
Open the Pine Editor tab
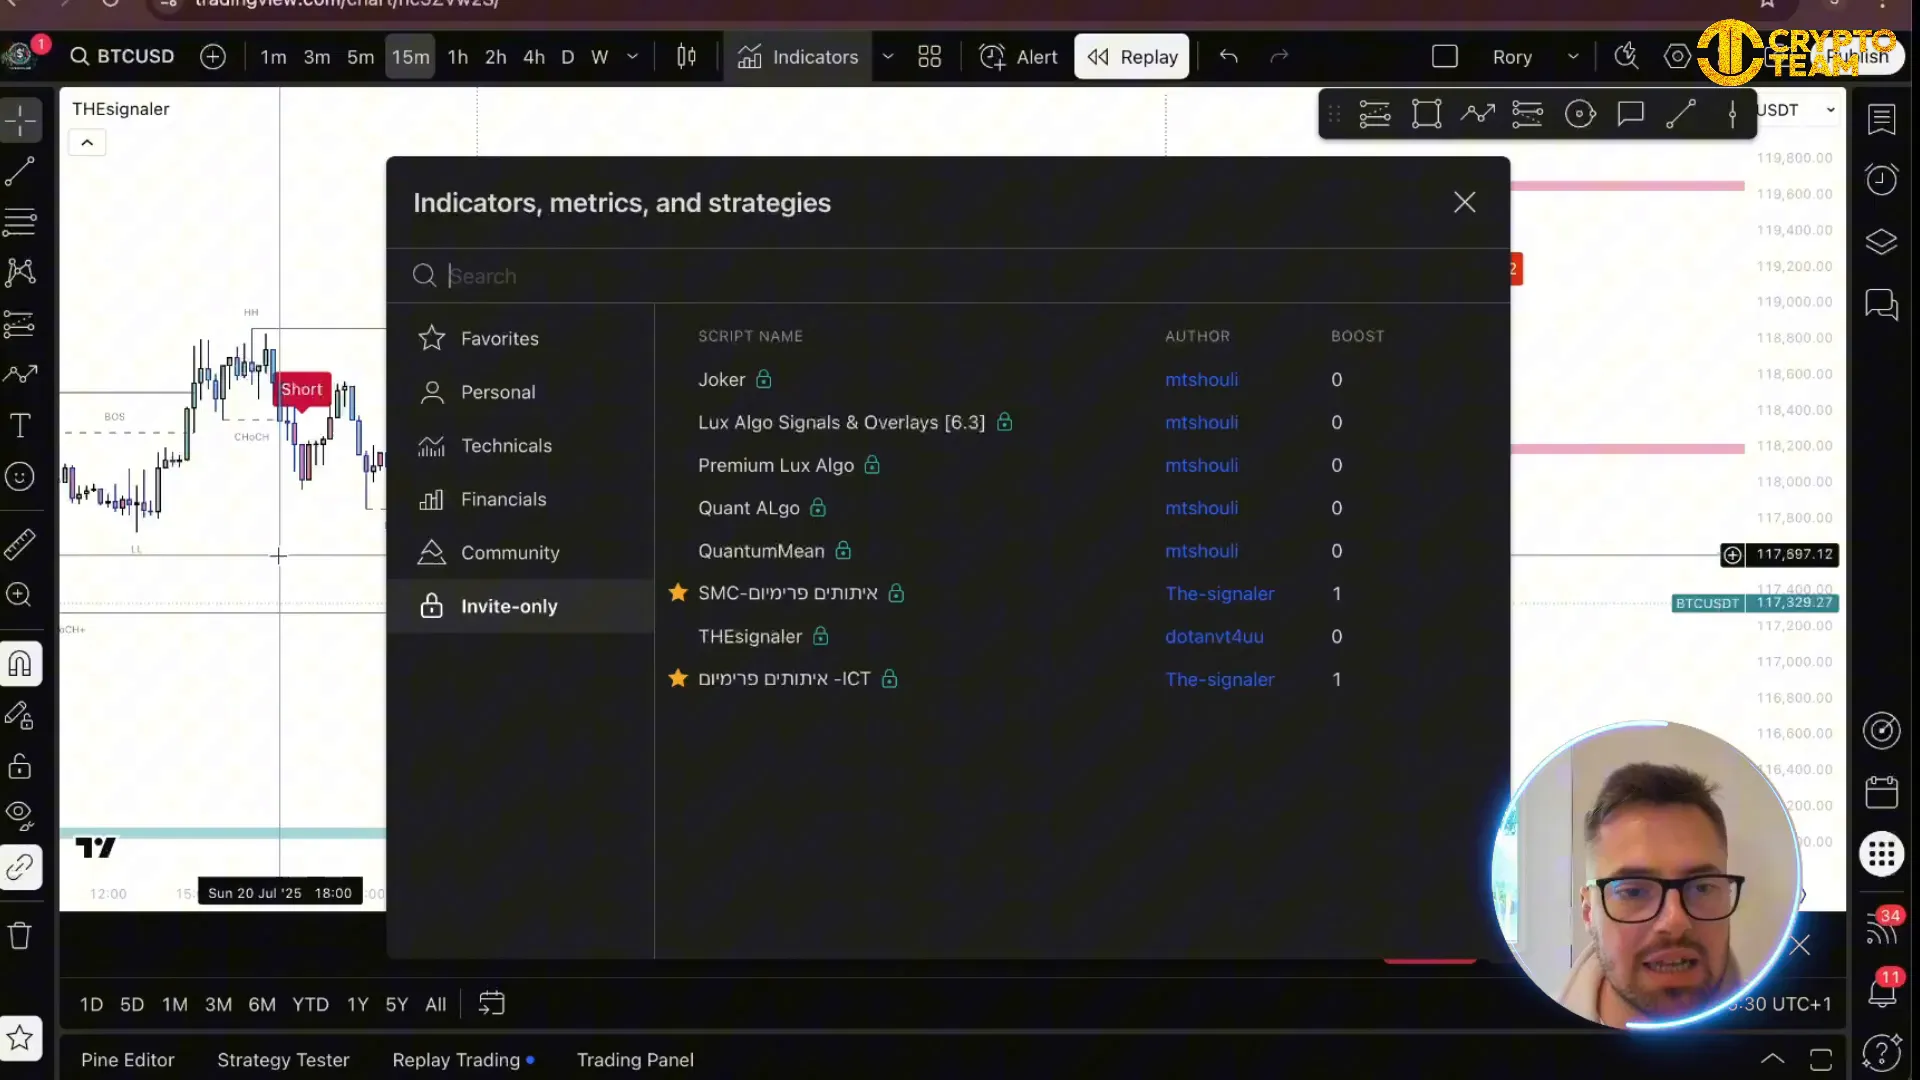(x=128, y=1060)
